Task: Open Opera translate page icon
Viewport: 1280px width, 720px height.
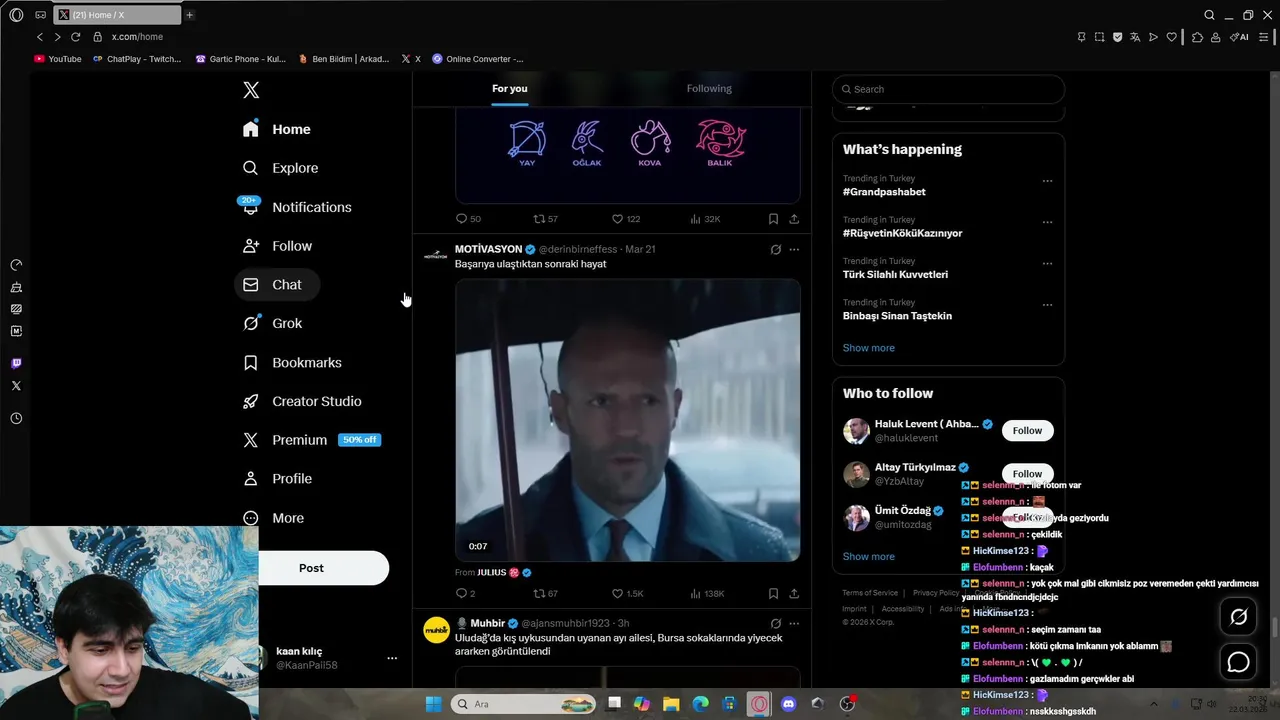Action: pos(1135,37)
